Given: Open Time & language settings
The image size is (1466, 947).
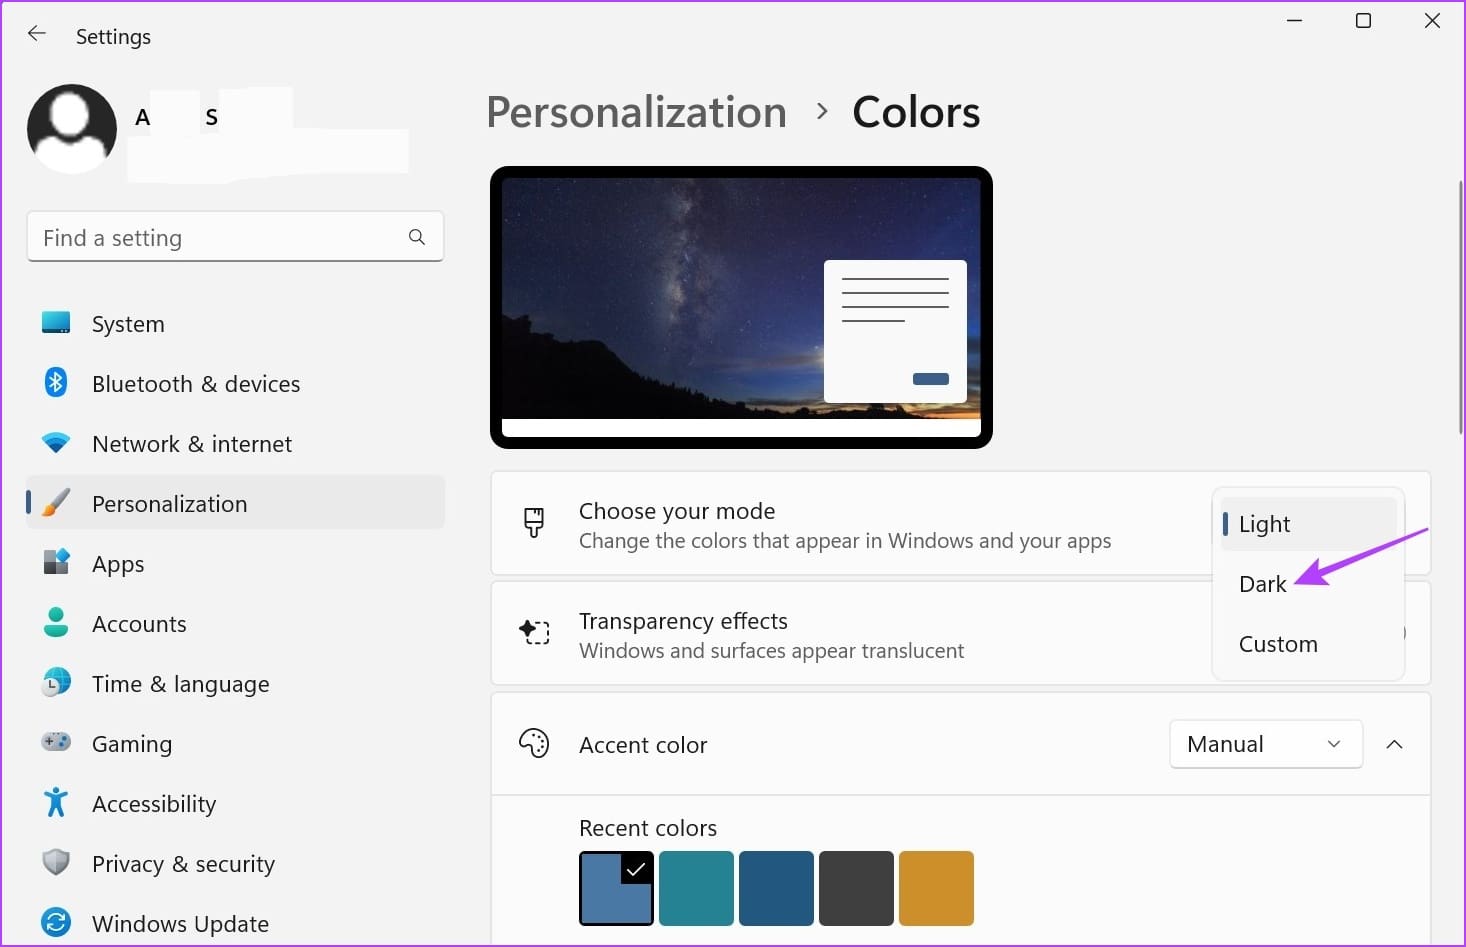Looking at the screenshot, I should 180,684.
